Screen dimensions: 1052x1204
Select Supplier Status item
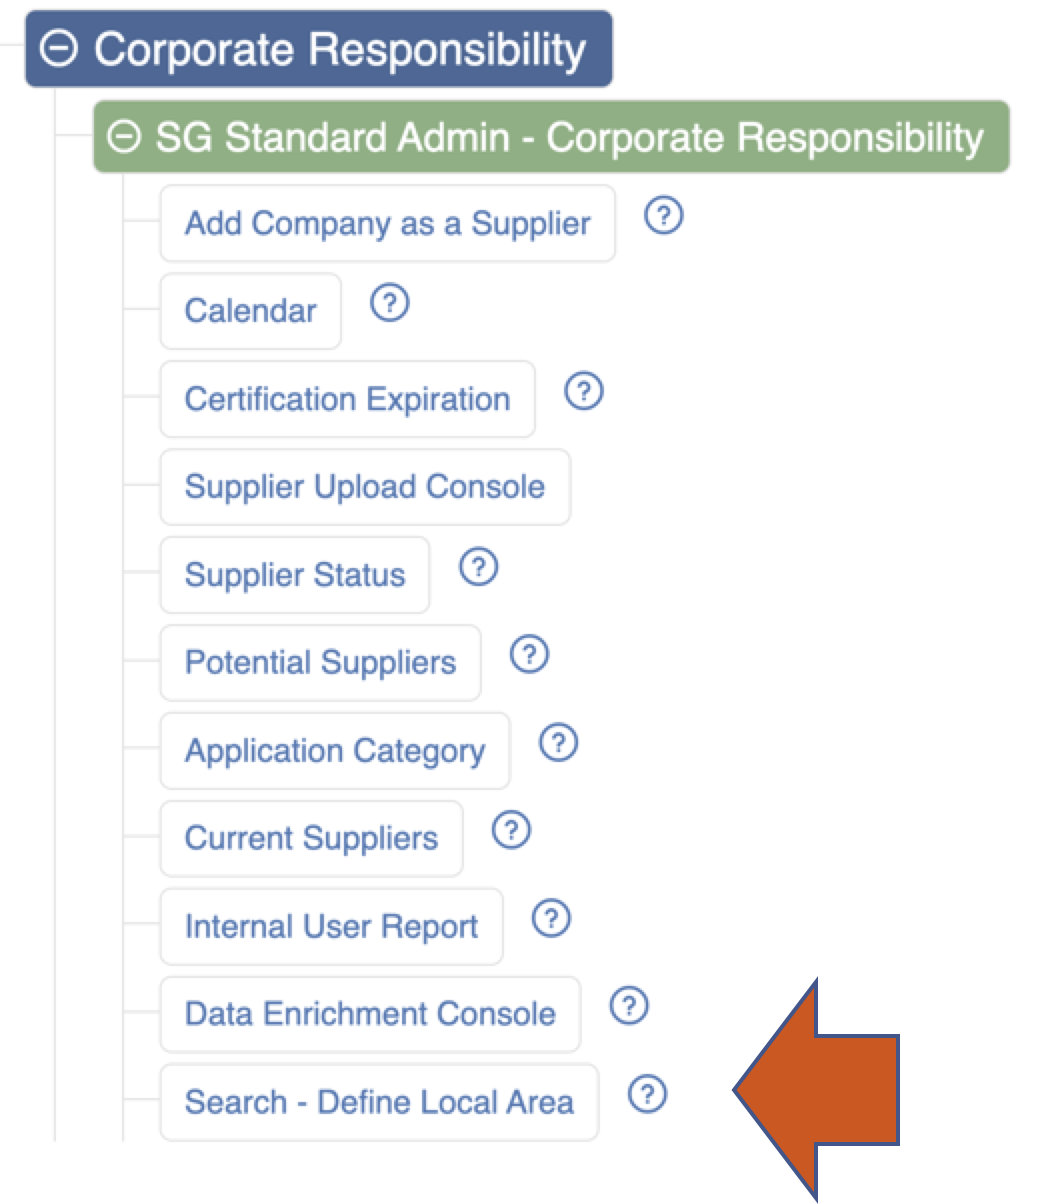point(294,575)
